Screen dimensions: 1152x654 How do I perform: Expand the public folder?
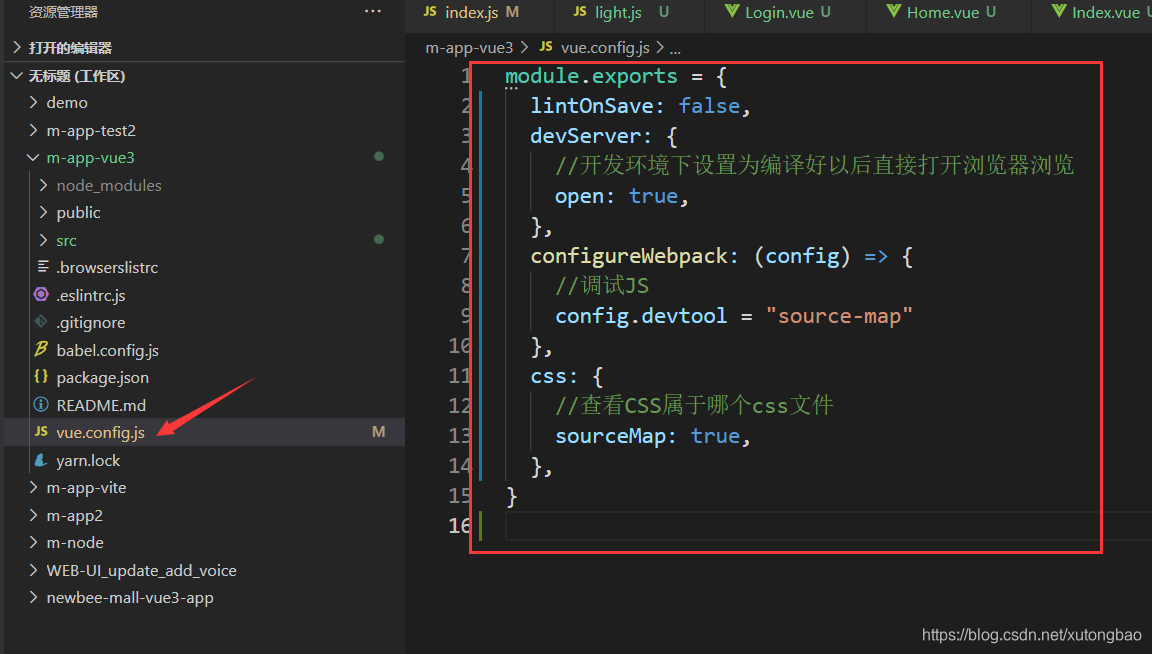(43, 212)
